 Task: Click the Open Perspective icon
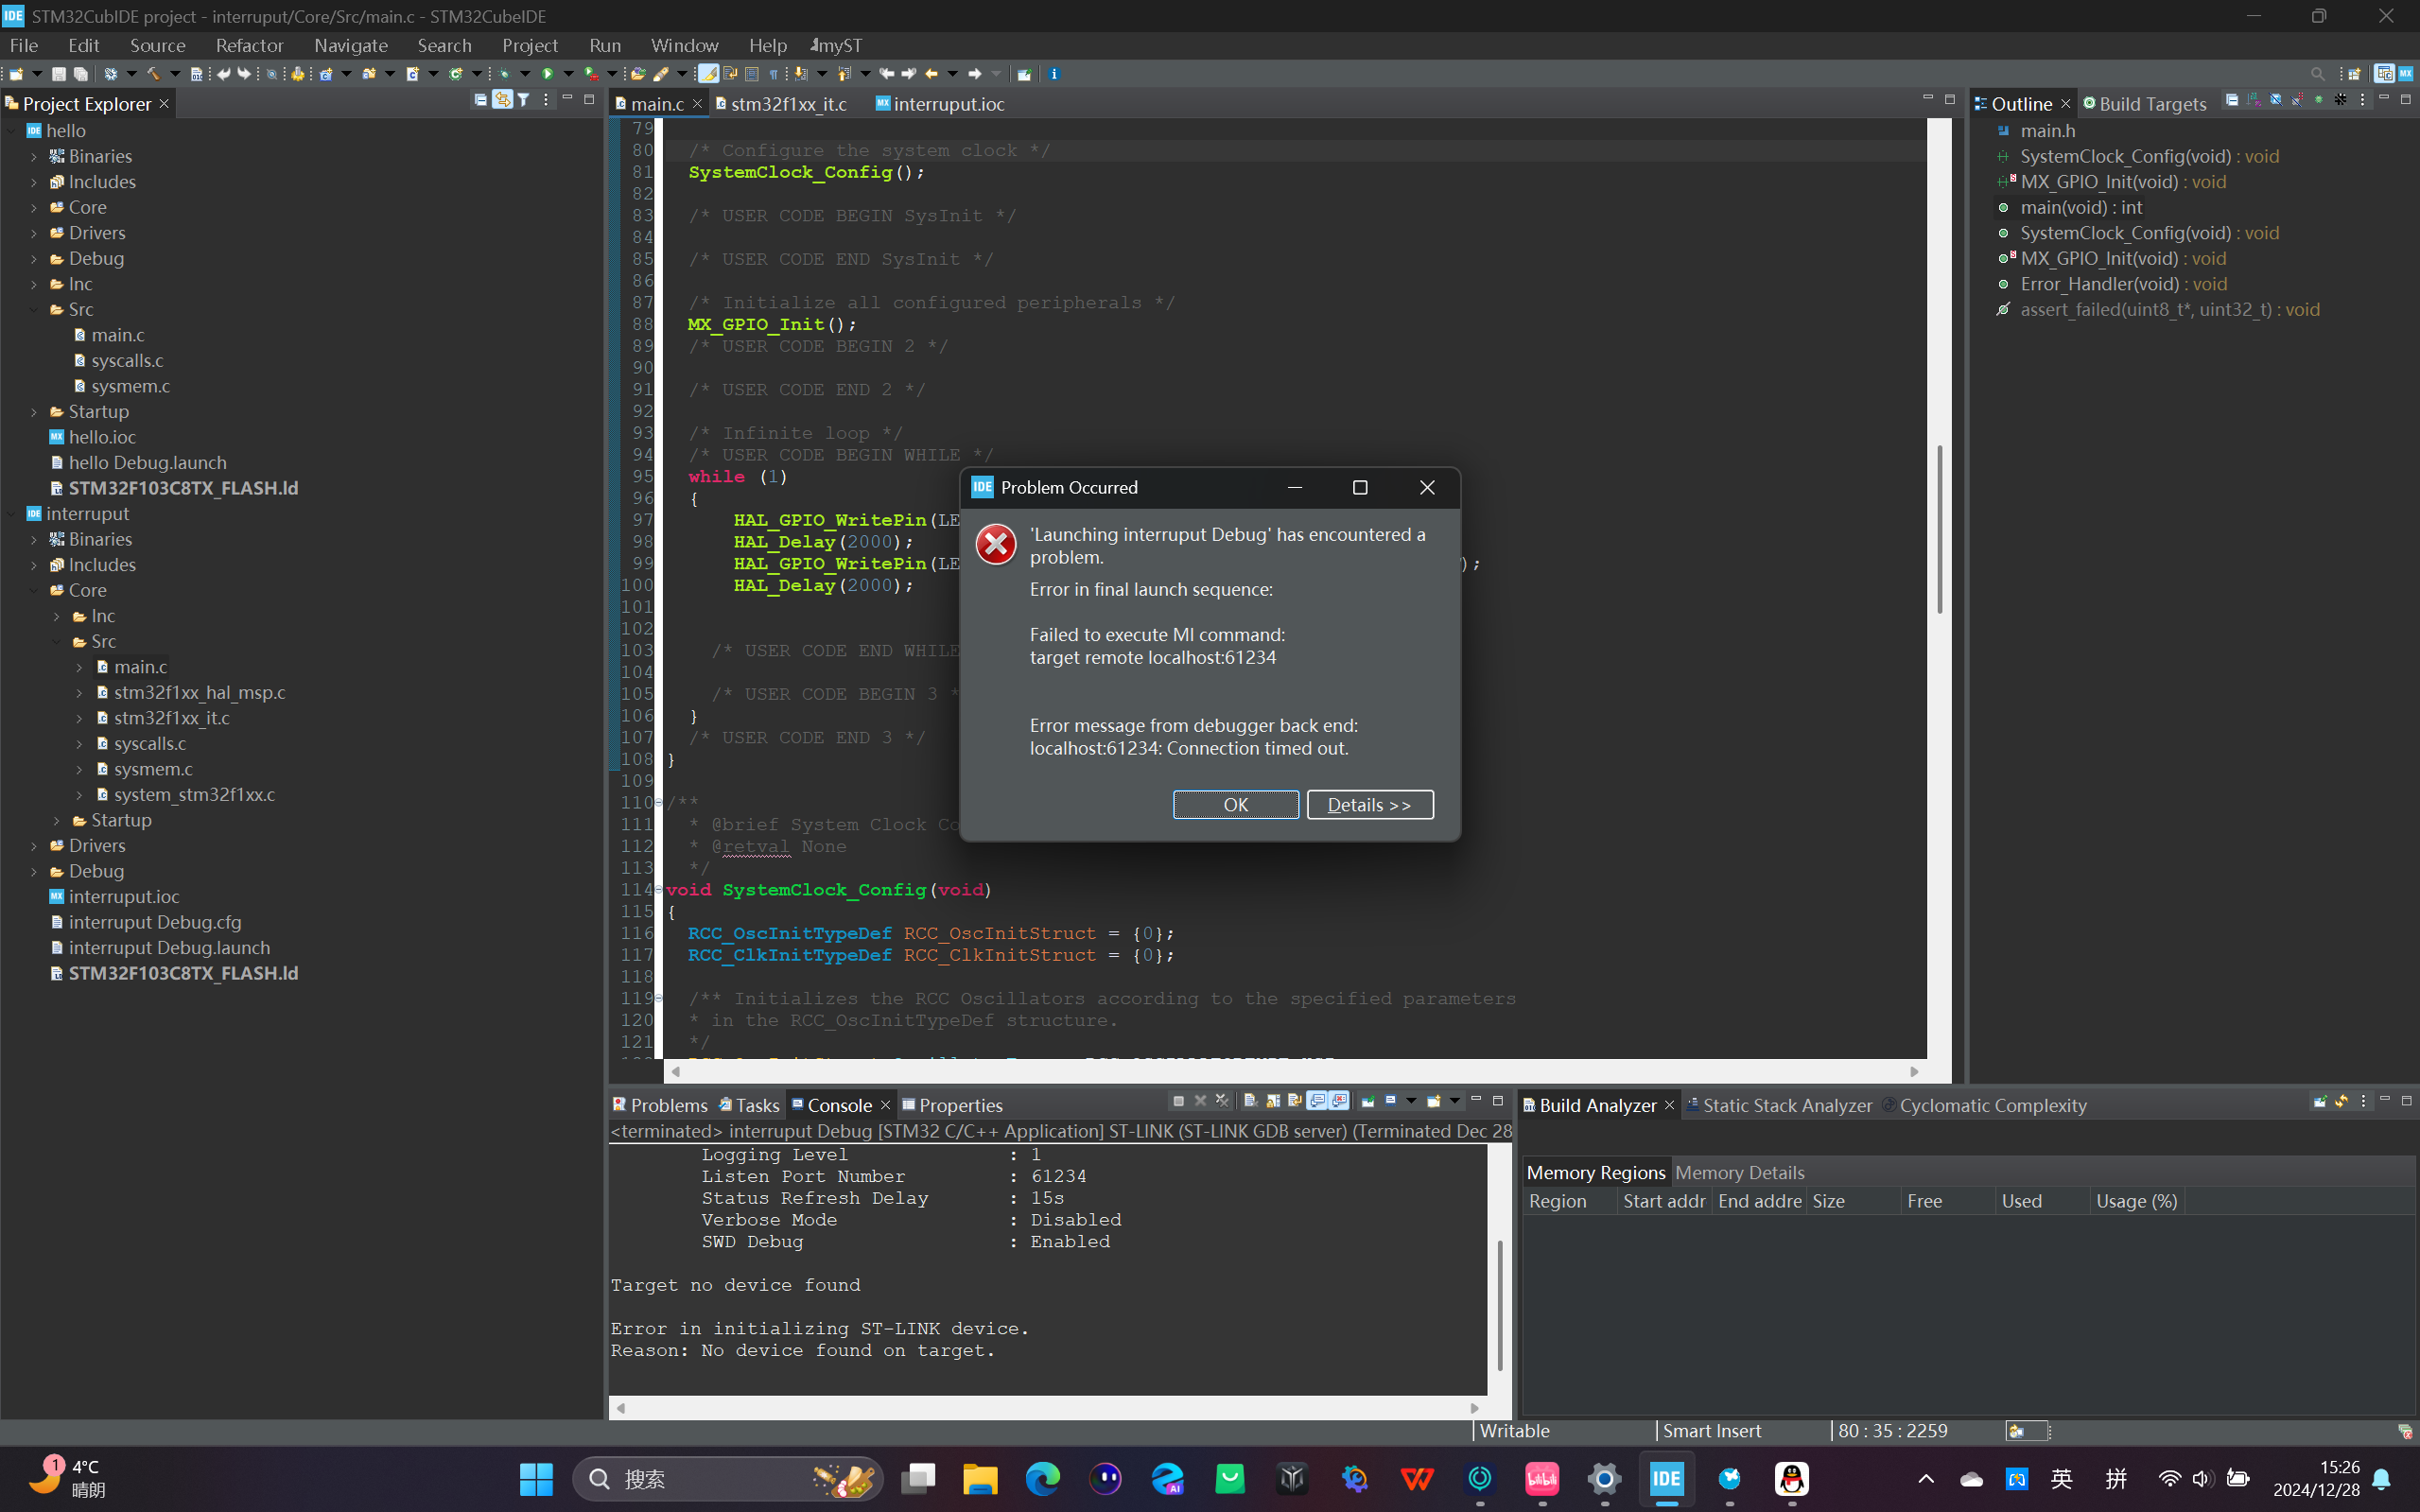[x=2355, y=74]
